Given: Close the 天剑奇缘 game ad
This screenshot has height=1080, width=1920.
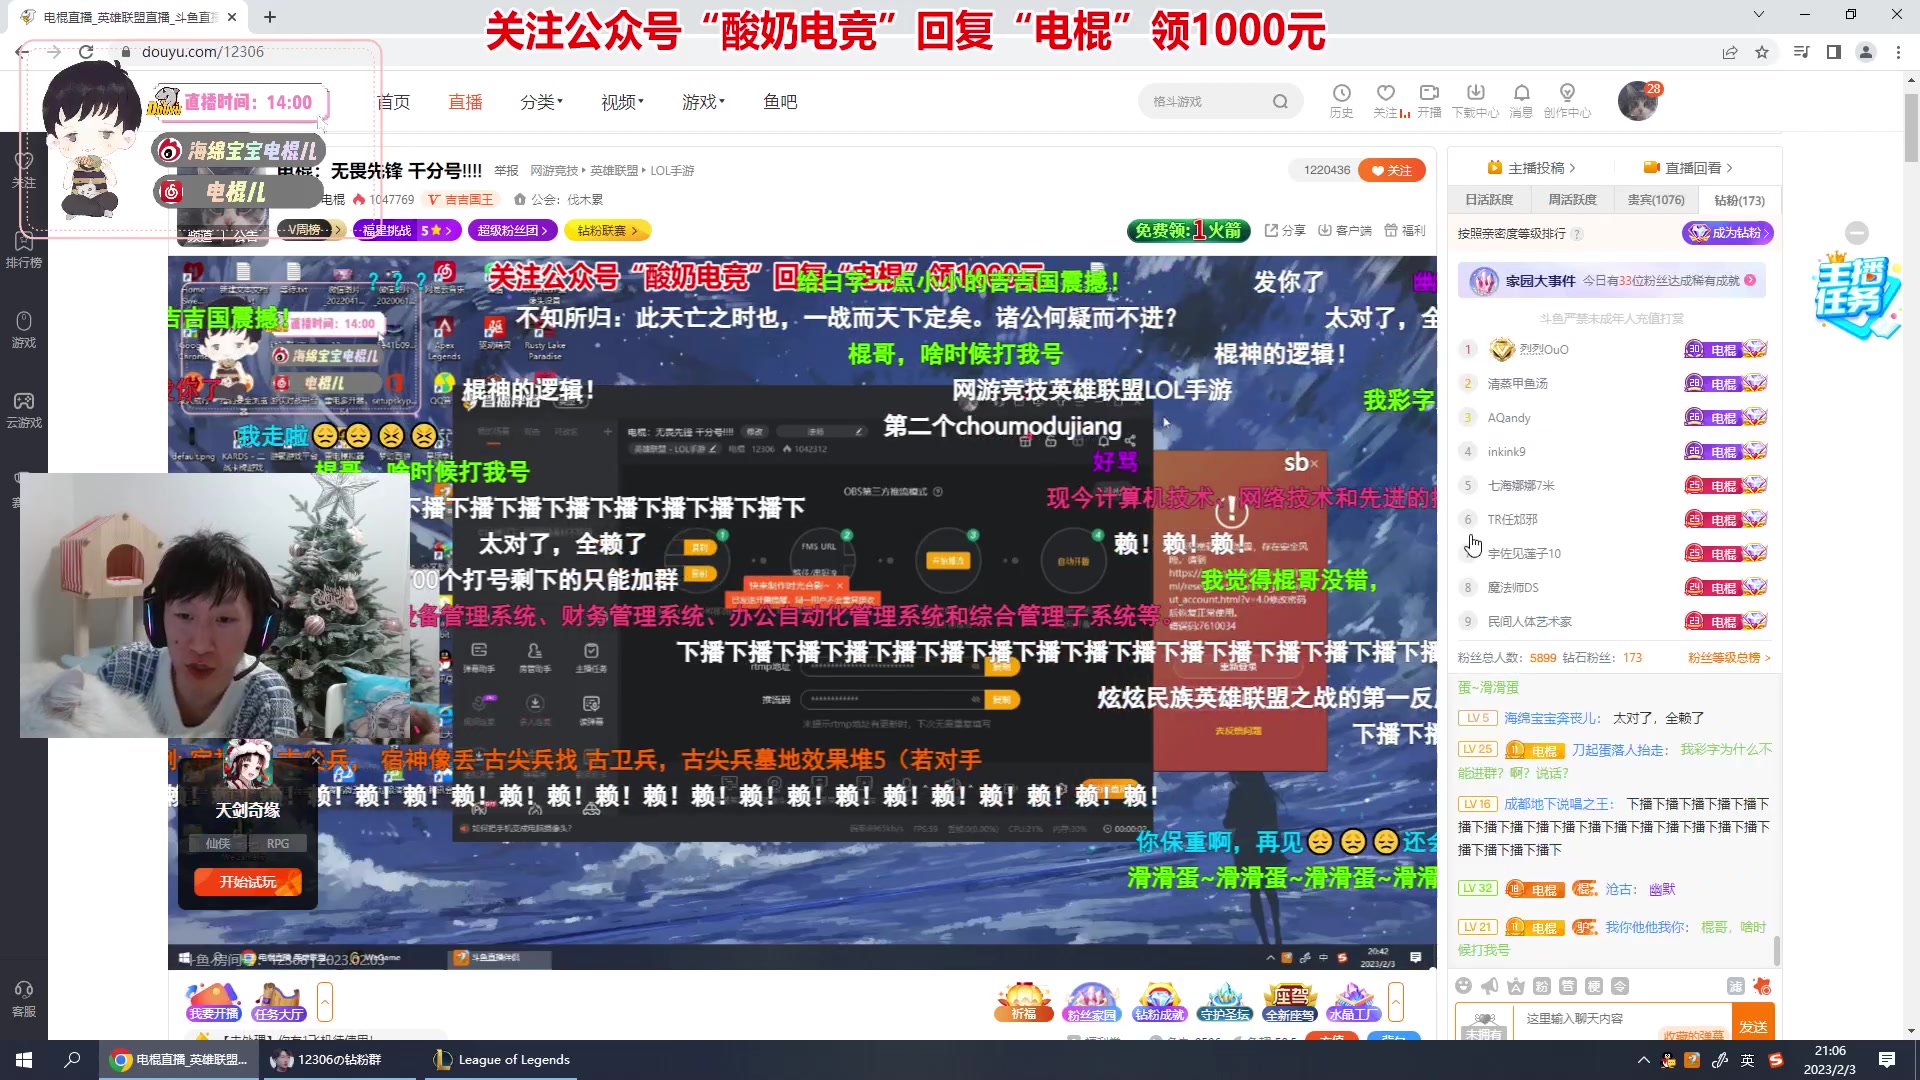Looking at the screenshot, I should pos(316,761).
